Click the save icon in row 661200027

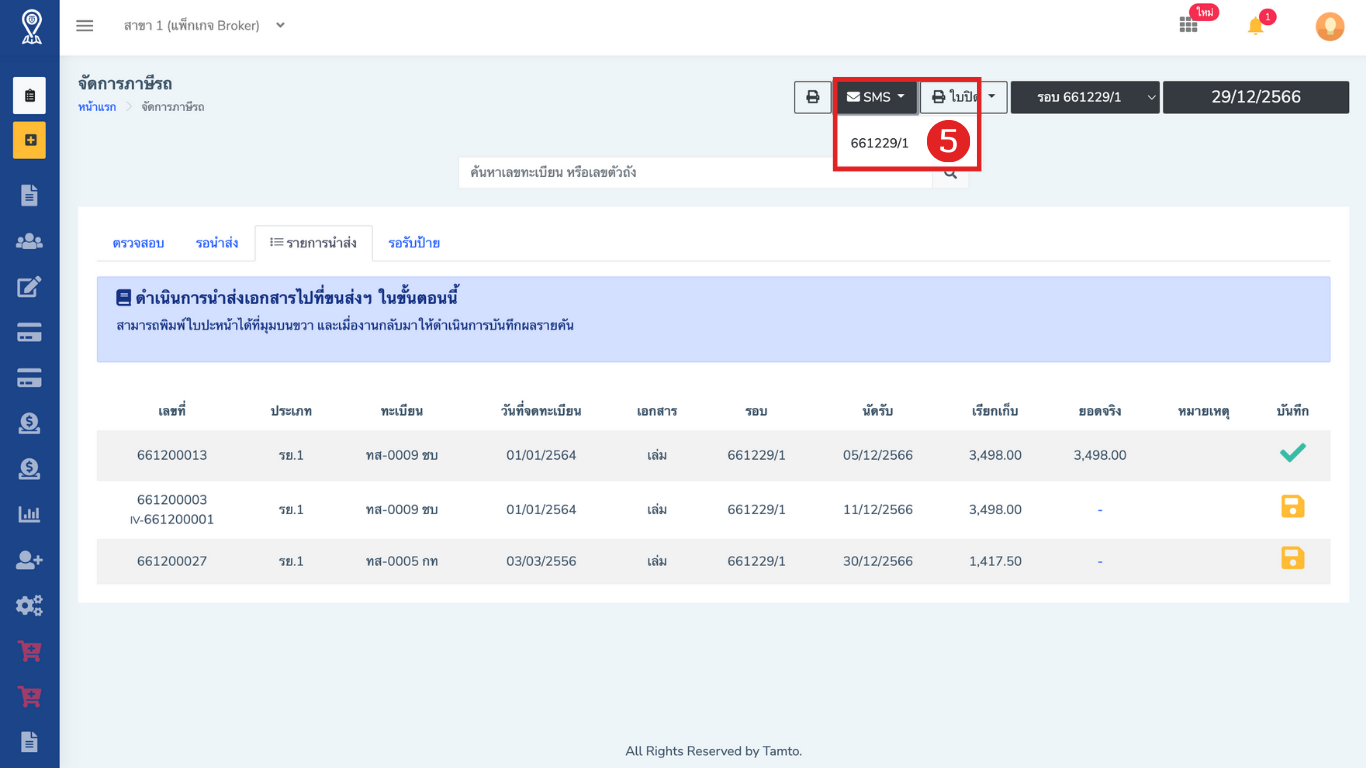1293,559
